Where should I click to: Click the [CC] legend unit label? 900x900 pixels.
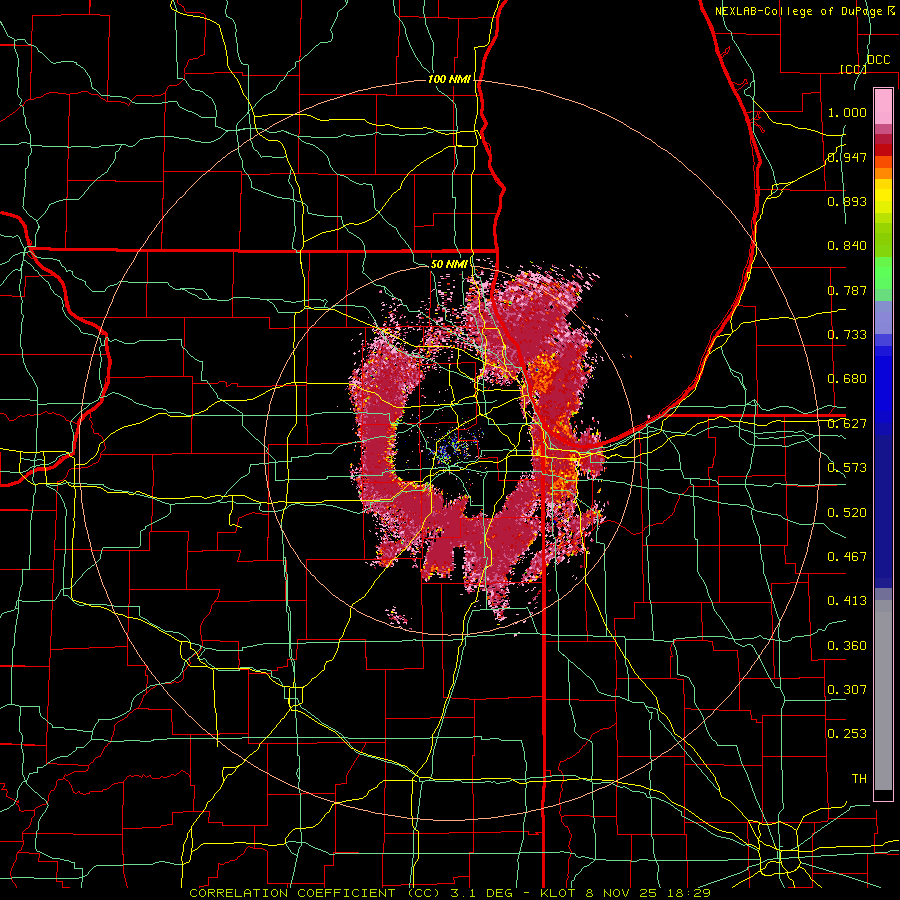(853, 69)
